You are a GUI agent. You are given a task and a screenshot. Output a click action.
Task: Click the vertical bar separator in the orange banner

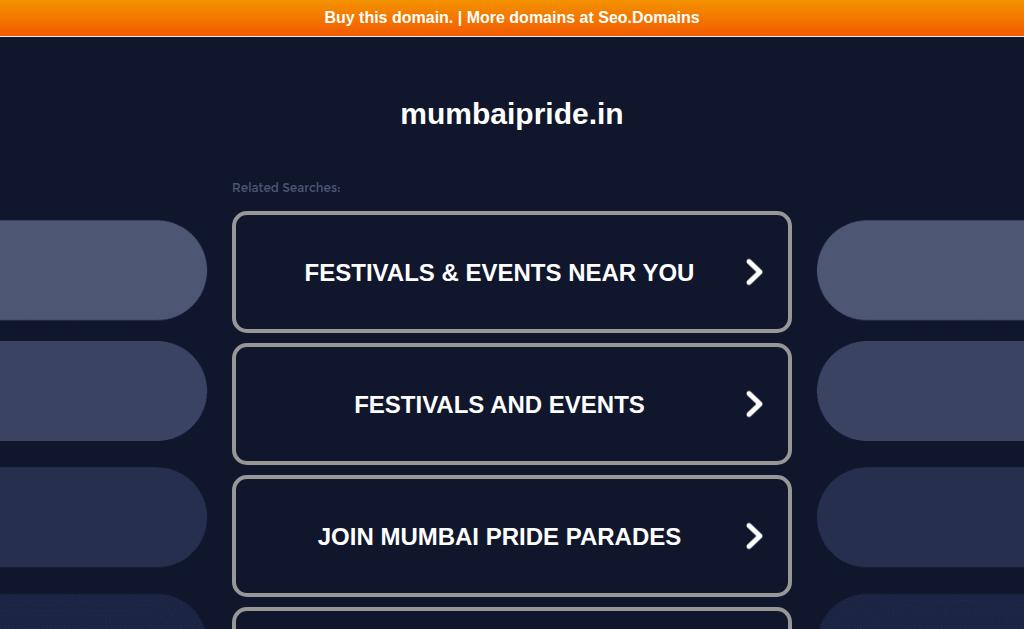460,17
